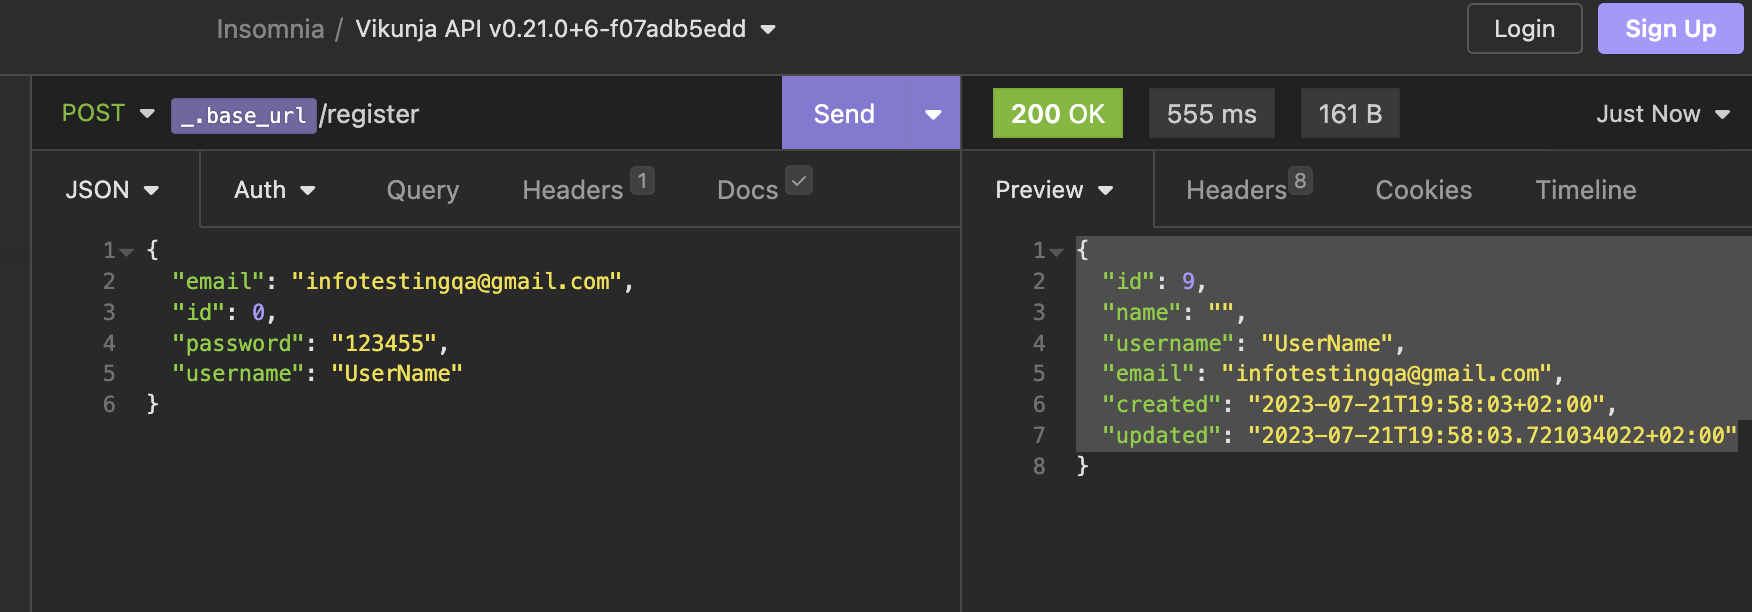The width and height of the screenshot is (1752, 612).
Task: Click the Docs checkmark badge icon
Action: [x=799, y=181]
